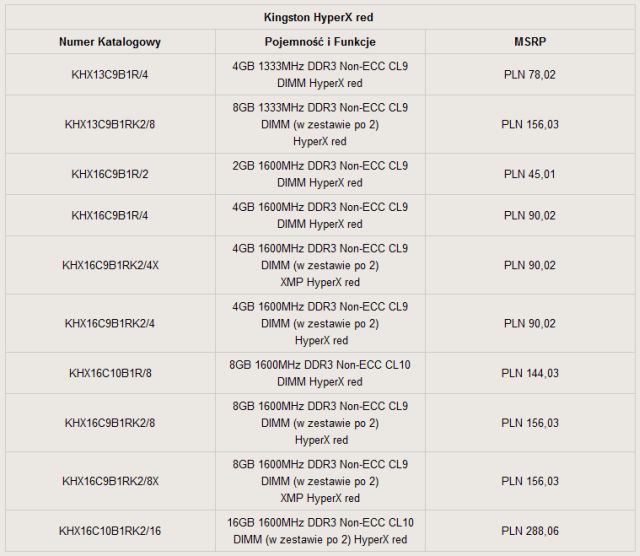Select catalog number KHX13C9B1RK2/8

[x=110, y=125]
